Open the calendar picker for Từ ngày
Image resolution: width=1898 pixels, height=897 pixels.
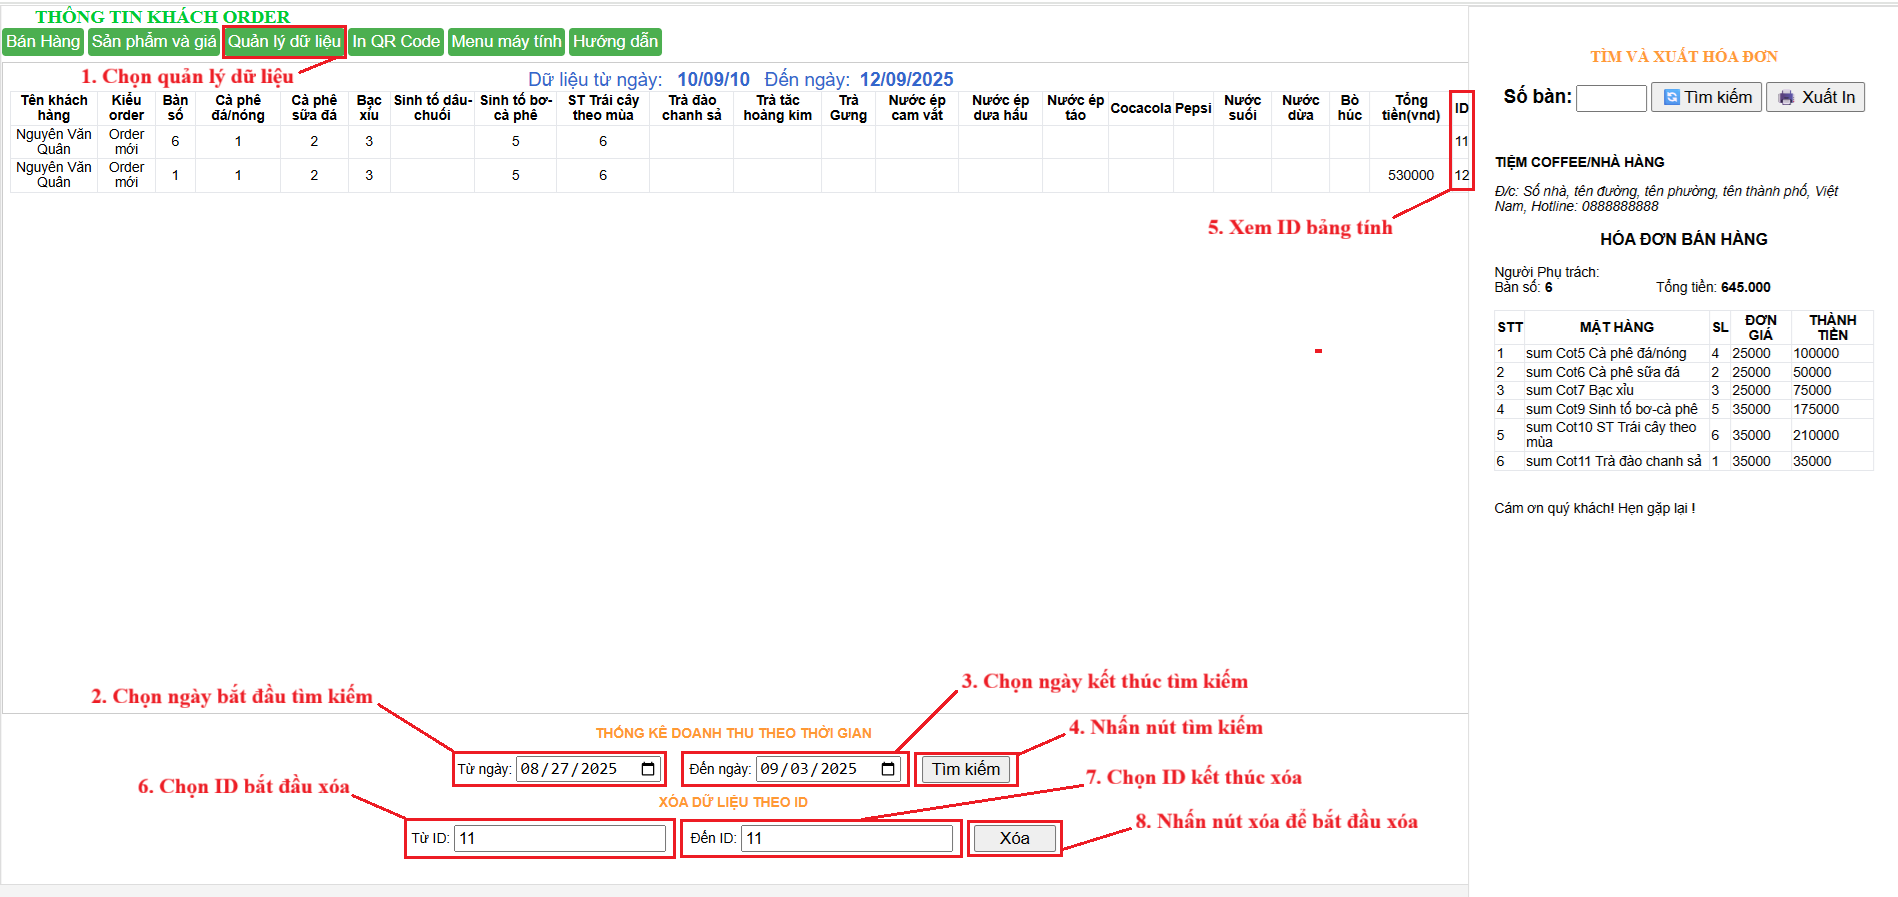tap(648, 769)
